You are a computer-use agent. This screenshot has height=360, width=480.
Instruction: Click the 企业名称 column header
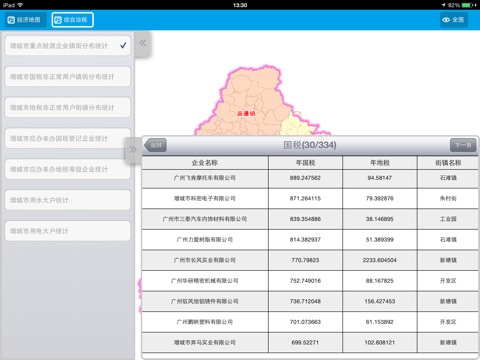point(205,163)
